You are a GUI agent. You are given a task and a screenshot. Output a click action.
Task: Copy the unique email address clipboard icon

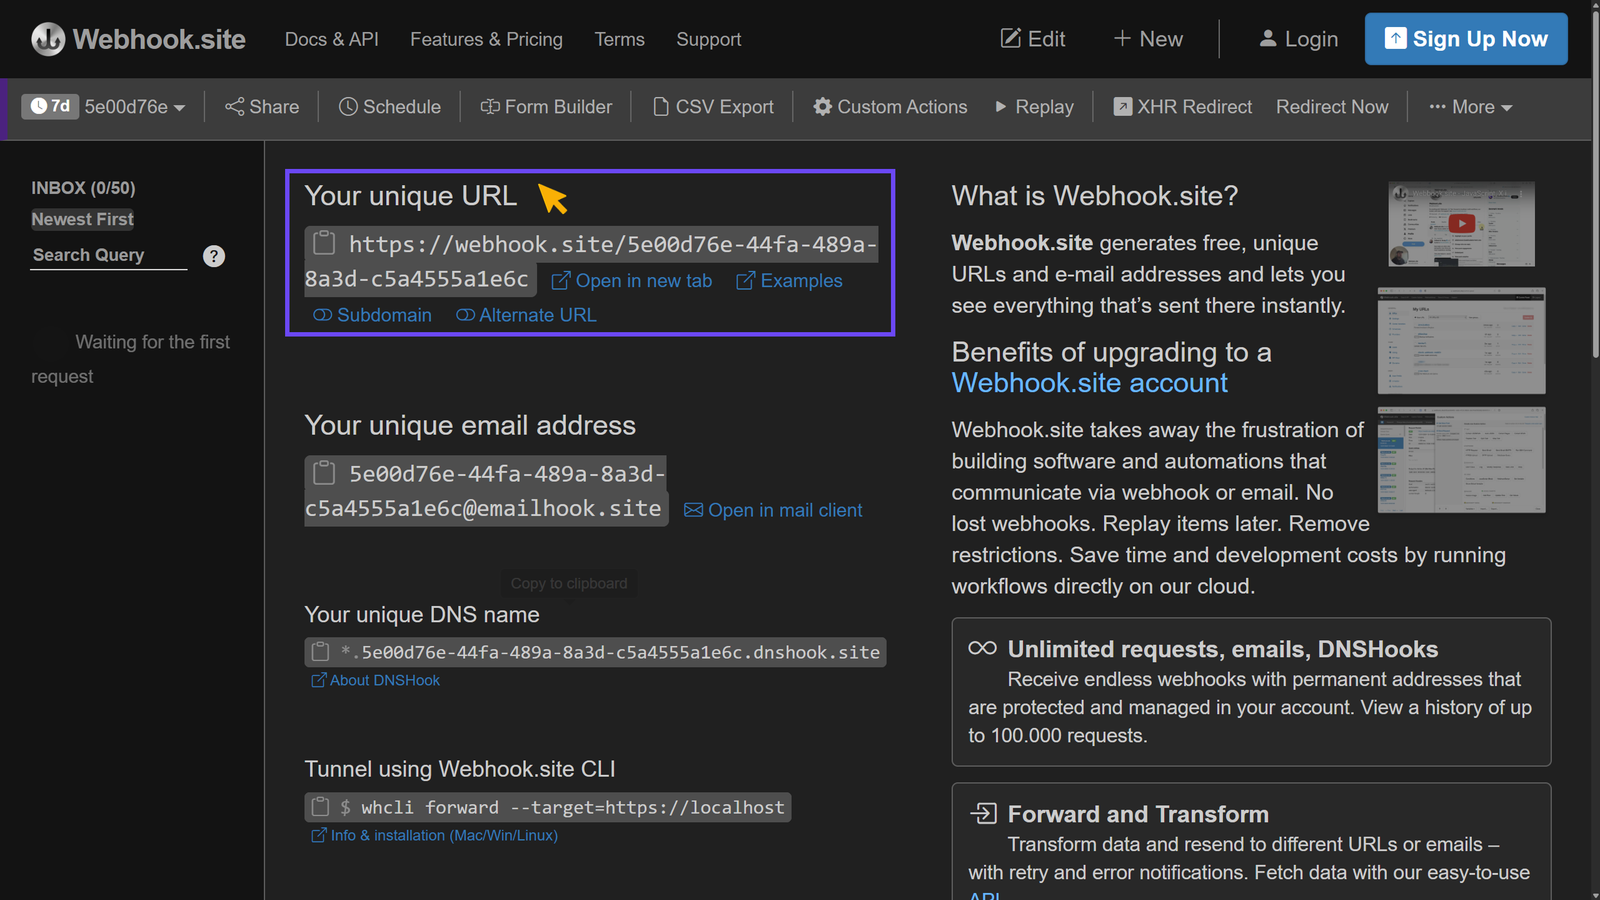tap(324, 472)
